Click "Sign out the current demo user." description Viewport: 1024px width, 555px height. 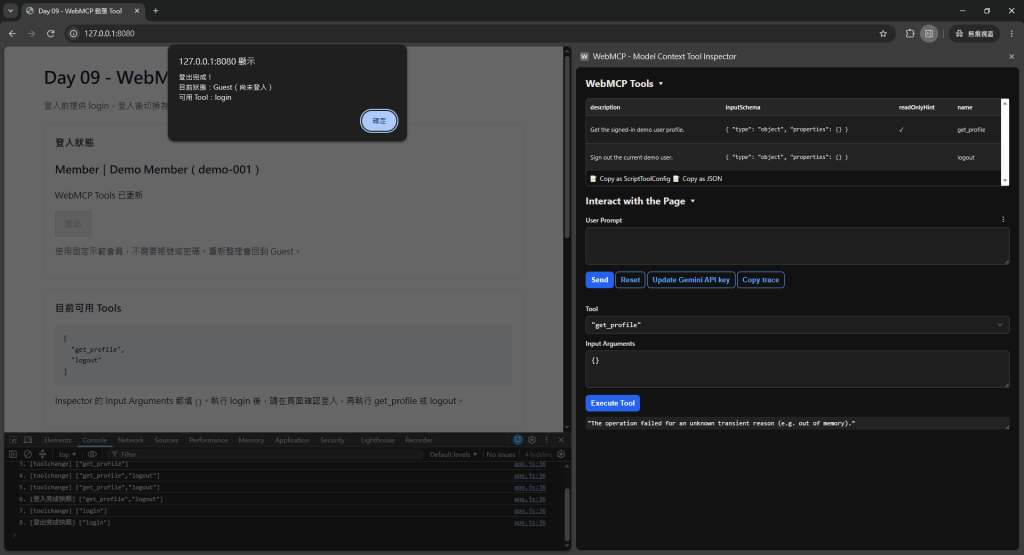pyautogui.click(x=631, y=157)
